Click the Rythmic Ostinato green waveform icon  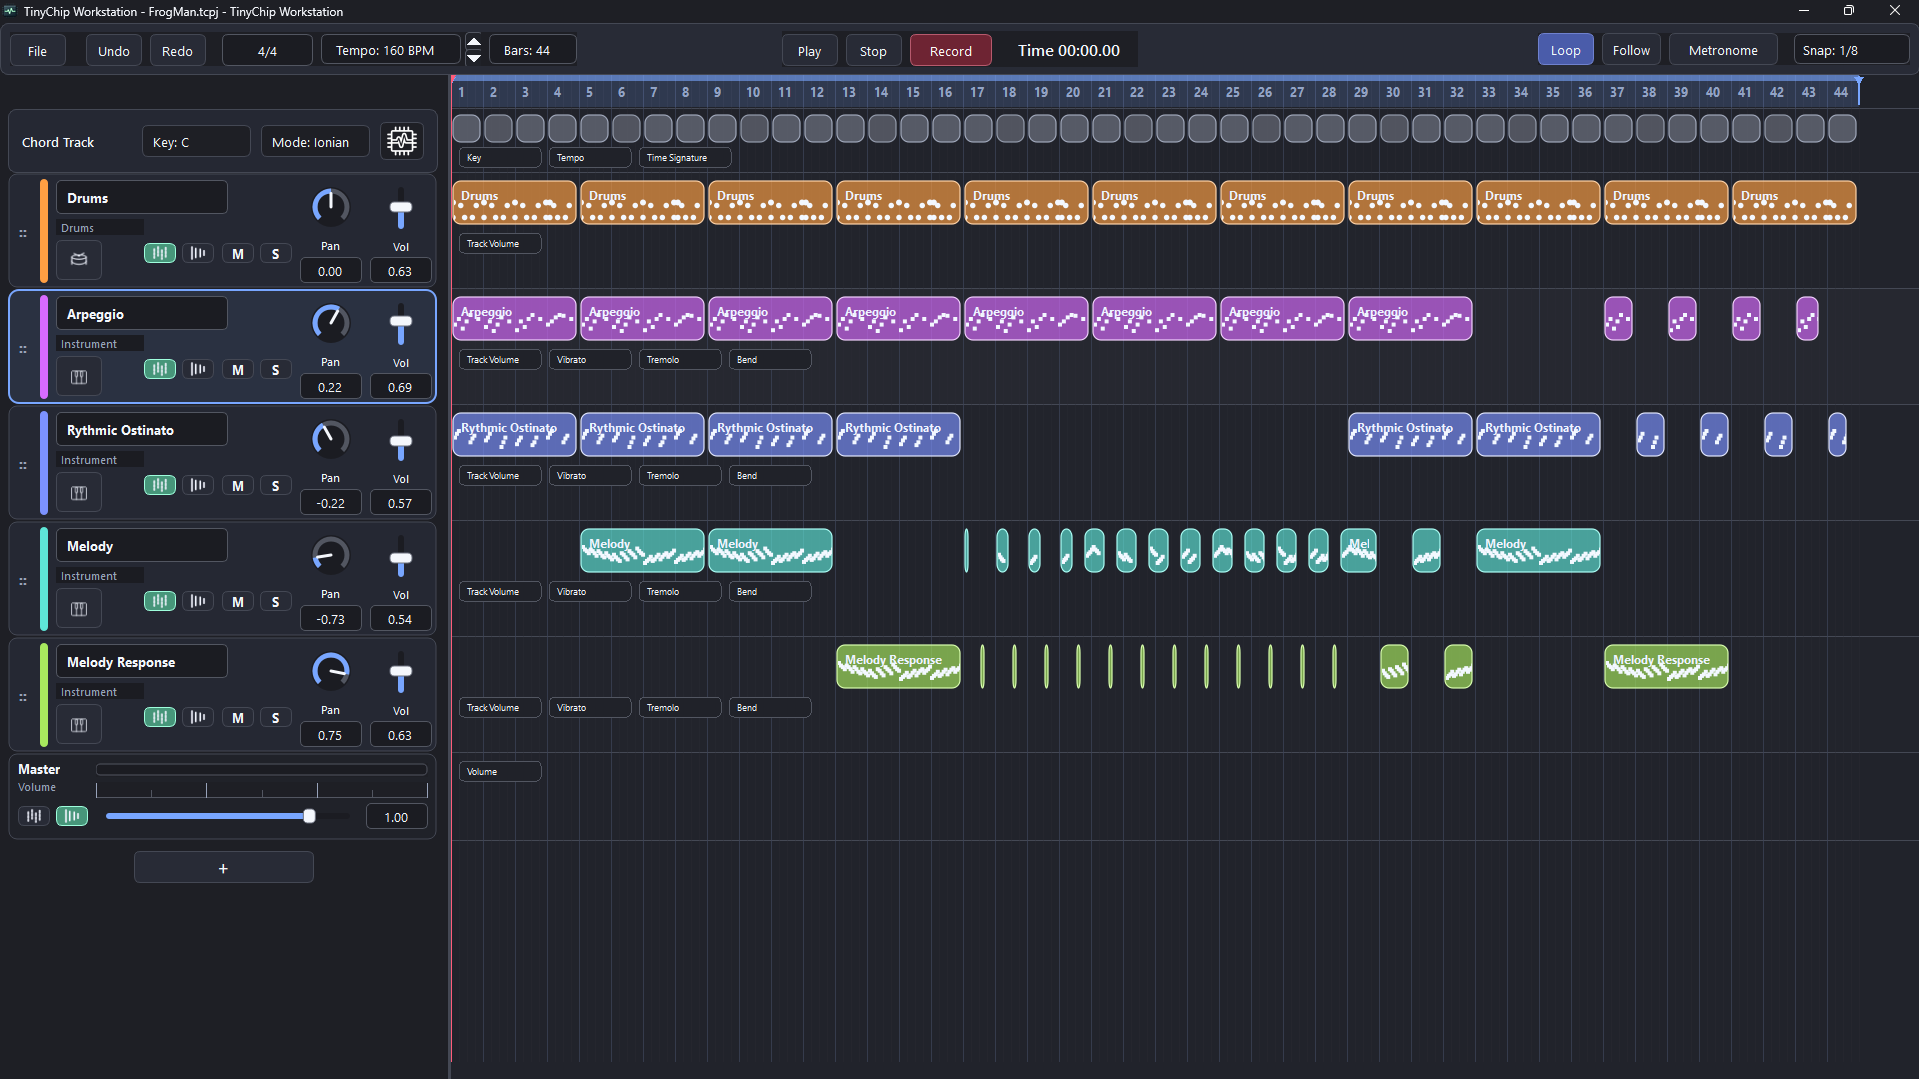[x=160, y=485]
